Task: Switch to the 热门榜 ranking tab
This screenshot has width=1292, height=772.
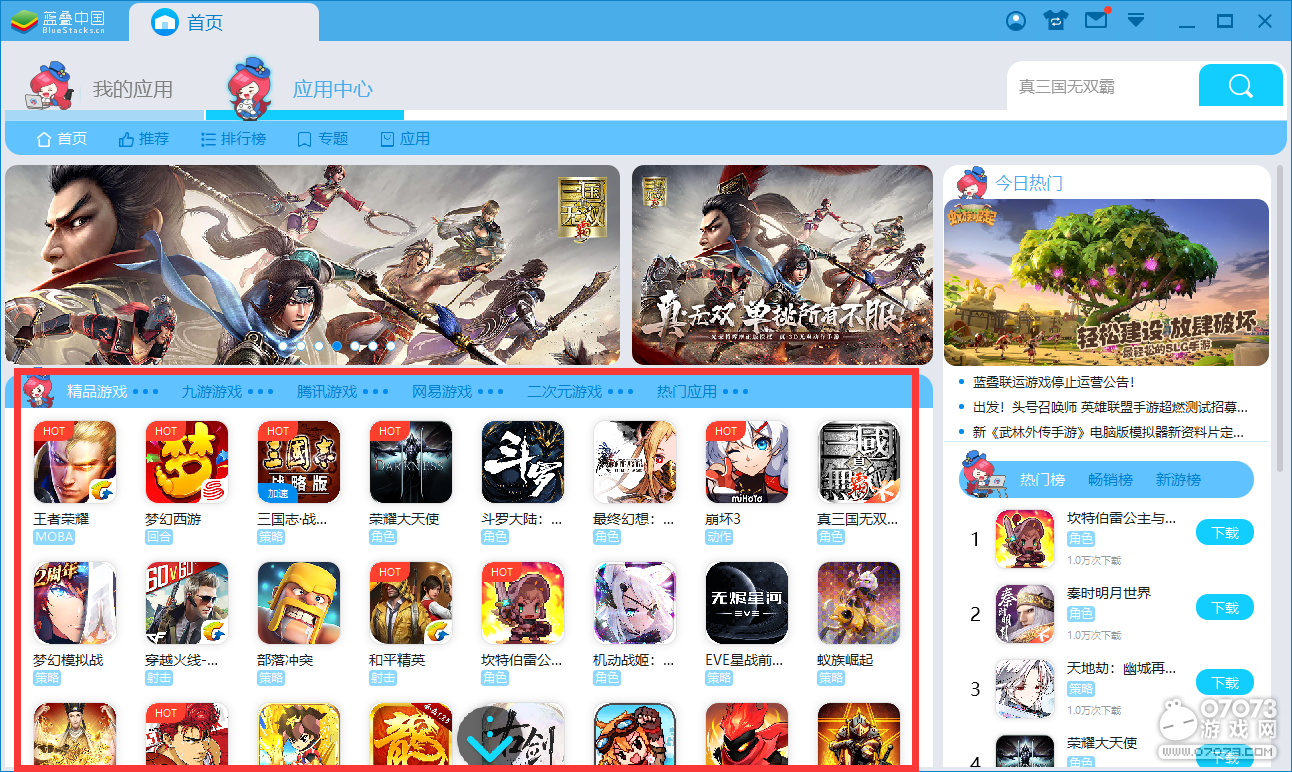Action: coord(1041,480)
